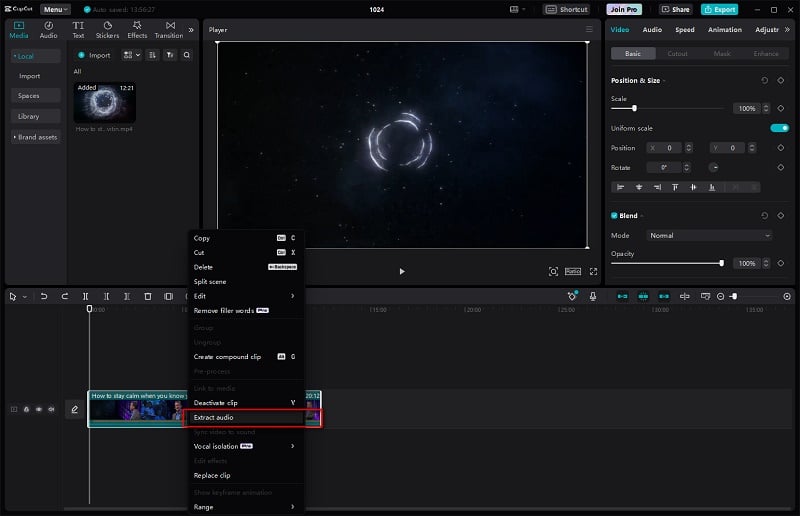Screen dimensions: 800x516
Task: Toggle track visibility eye icon
Action: pos(39,409)
